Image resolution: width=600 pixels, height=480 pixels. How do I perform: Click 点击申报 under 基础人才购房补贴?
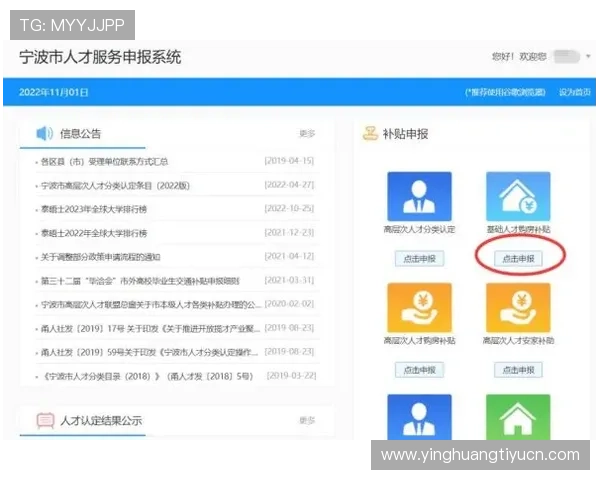518,259
